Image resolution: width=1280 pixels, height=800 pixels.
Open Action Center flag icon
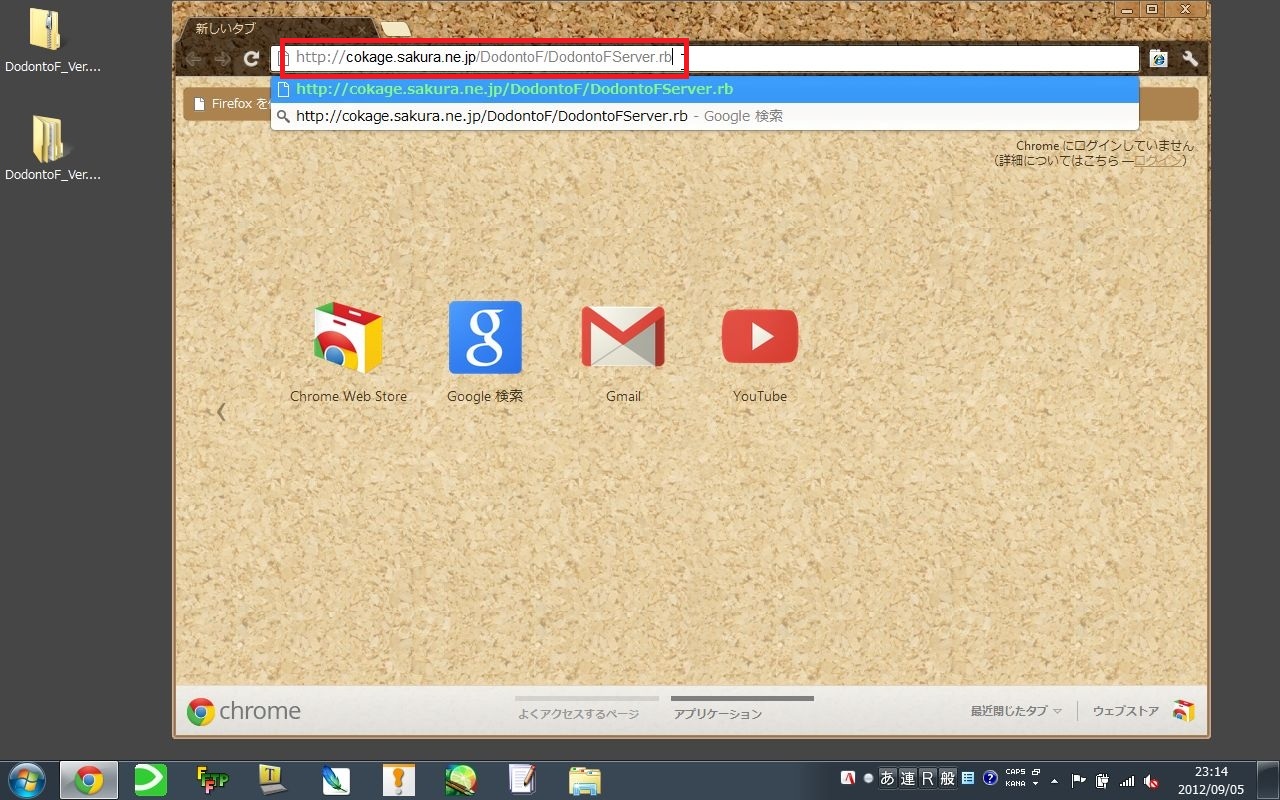point(1078,780)
